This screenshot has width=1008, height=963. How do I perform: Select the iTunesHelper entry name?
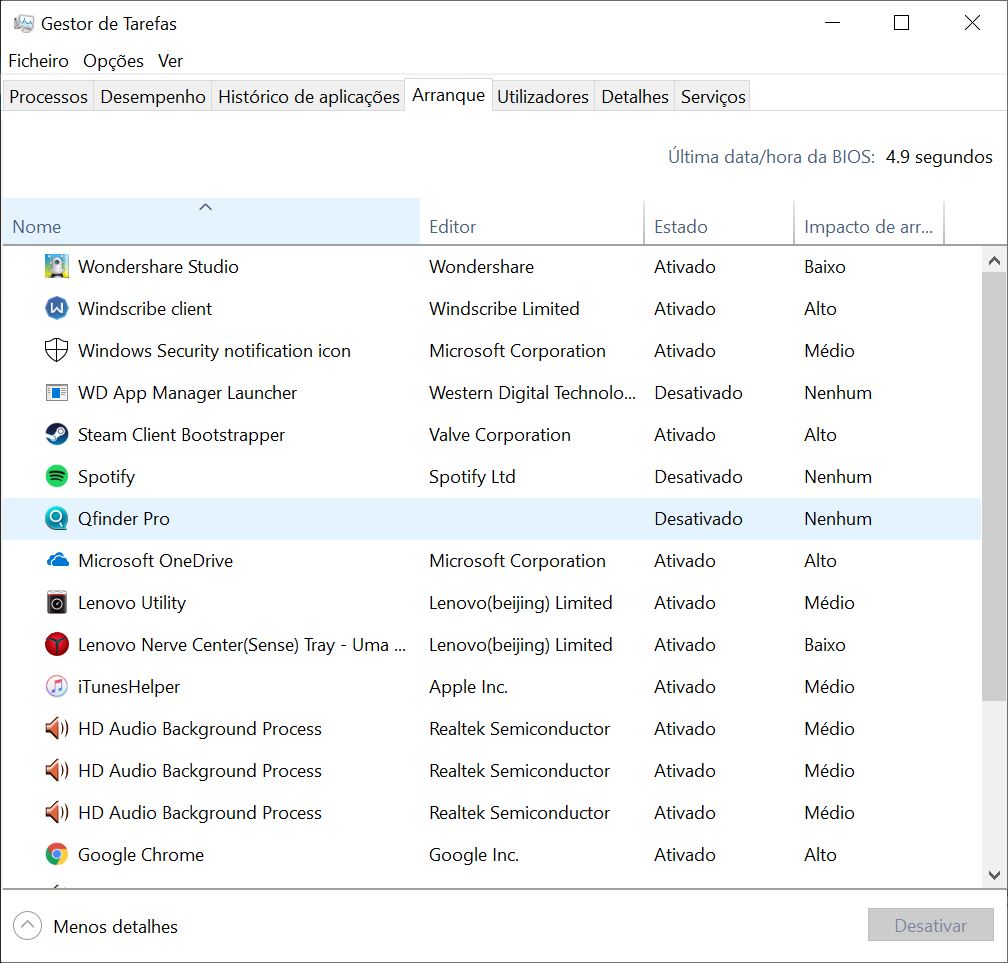129,687
